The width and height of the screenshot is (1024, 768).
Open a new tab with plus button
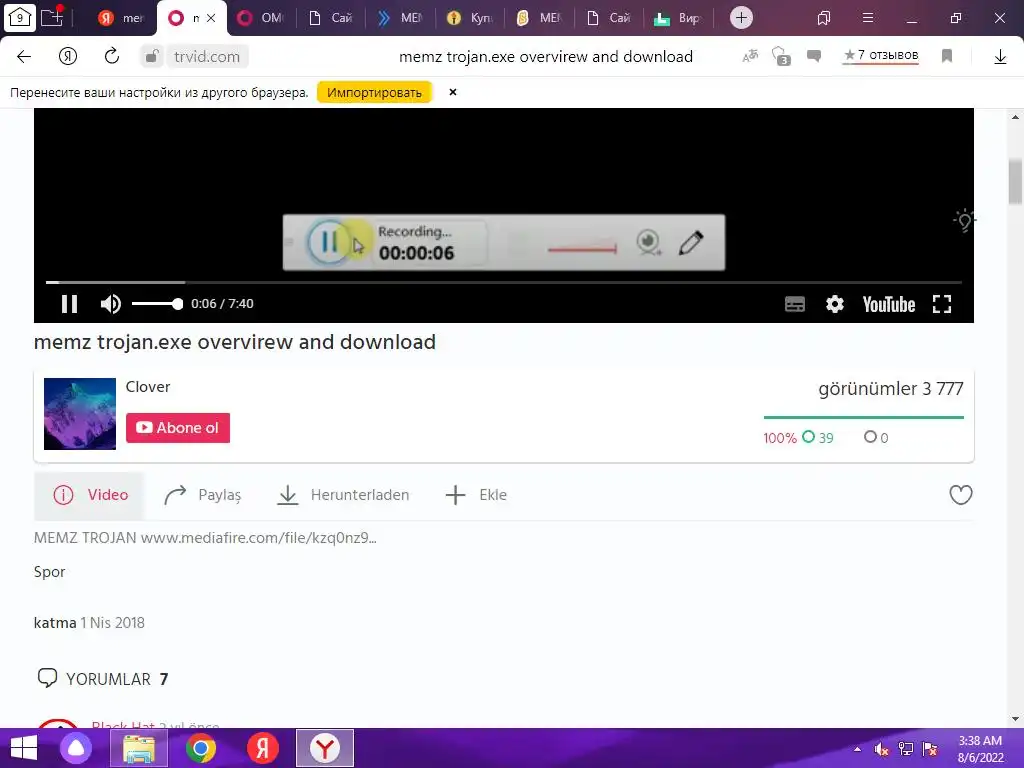pos(741,18)
